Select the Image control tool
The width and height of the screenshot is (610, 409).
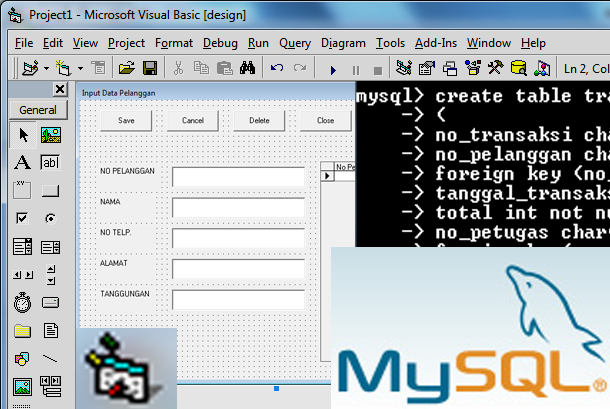[22, 387]
